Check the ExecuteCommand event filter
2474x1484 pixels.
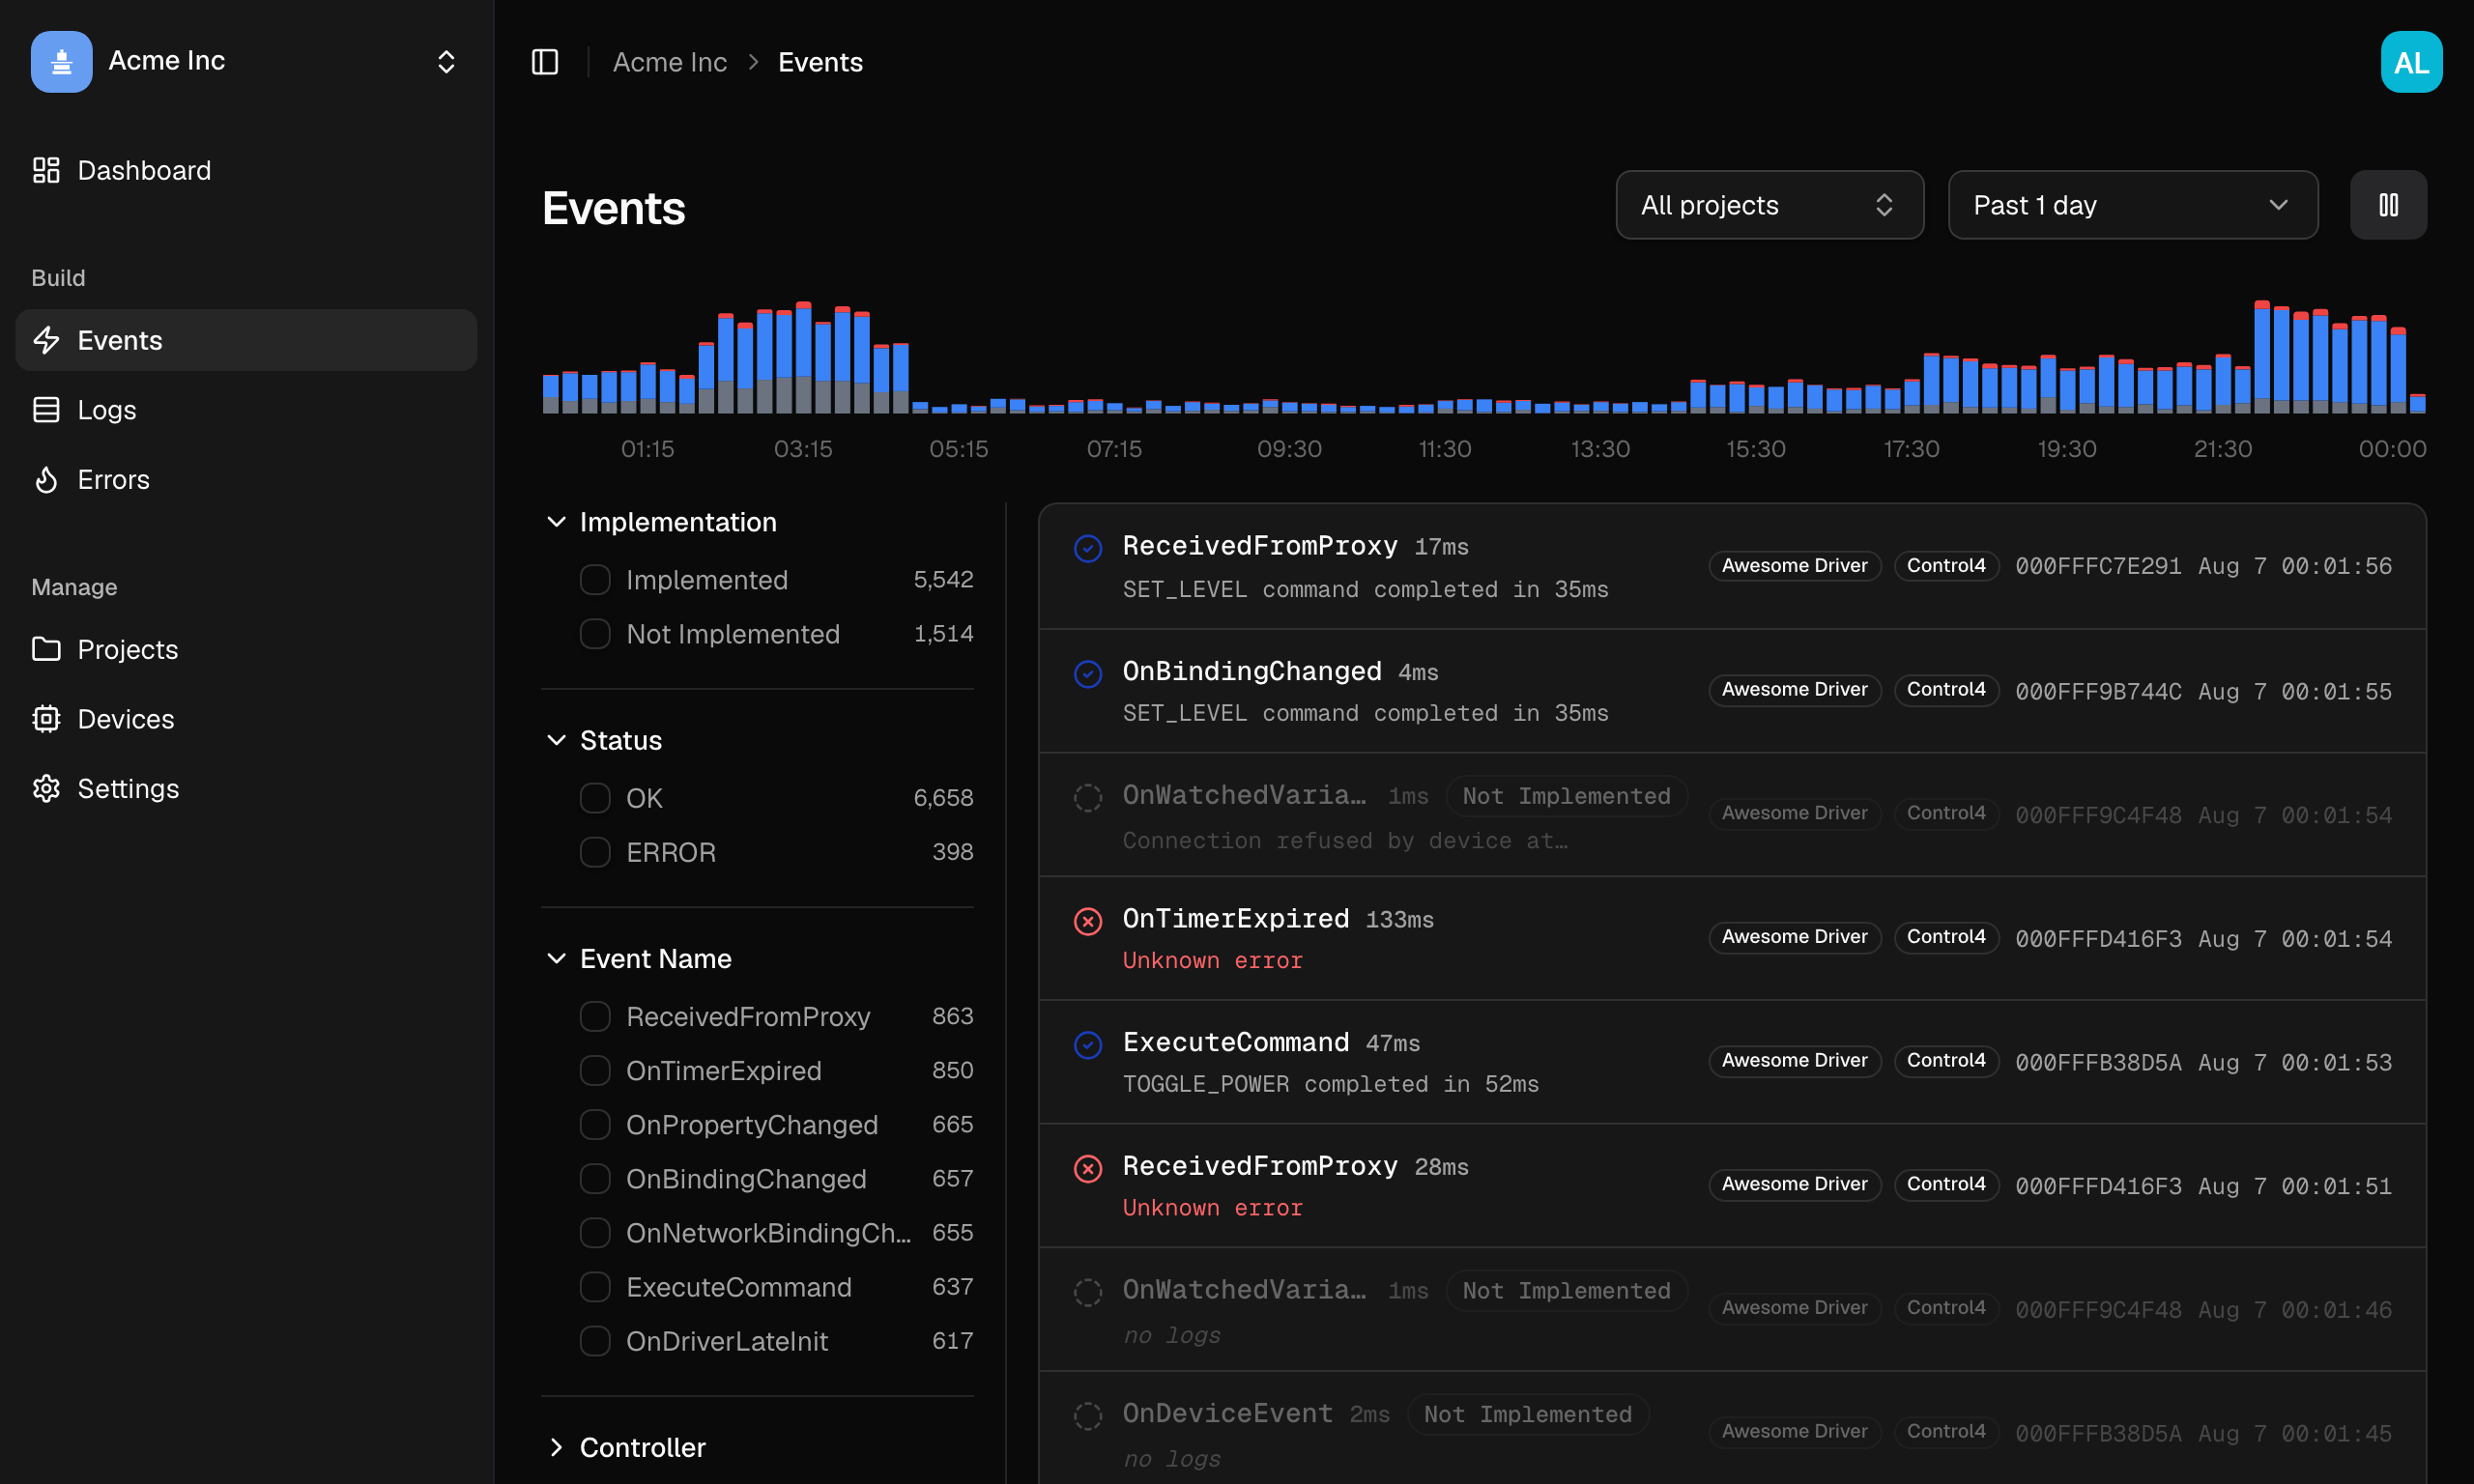point(595,1287)
